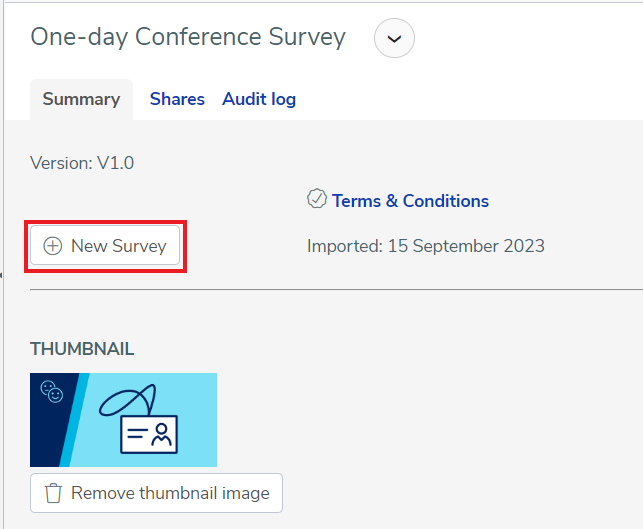
Task: Click the THUMBNAIL section heading
Action: coord(82,349)
